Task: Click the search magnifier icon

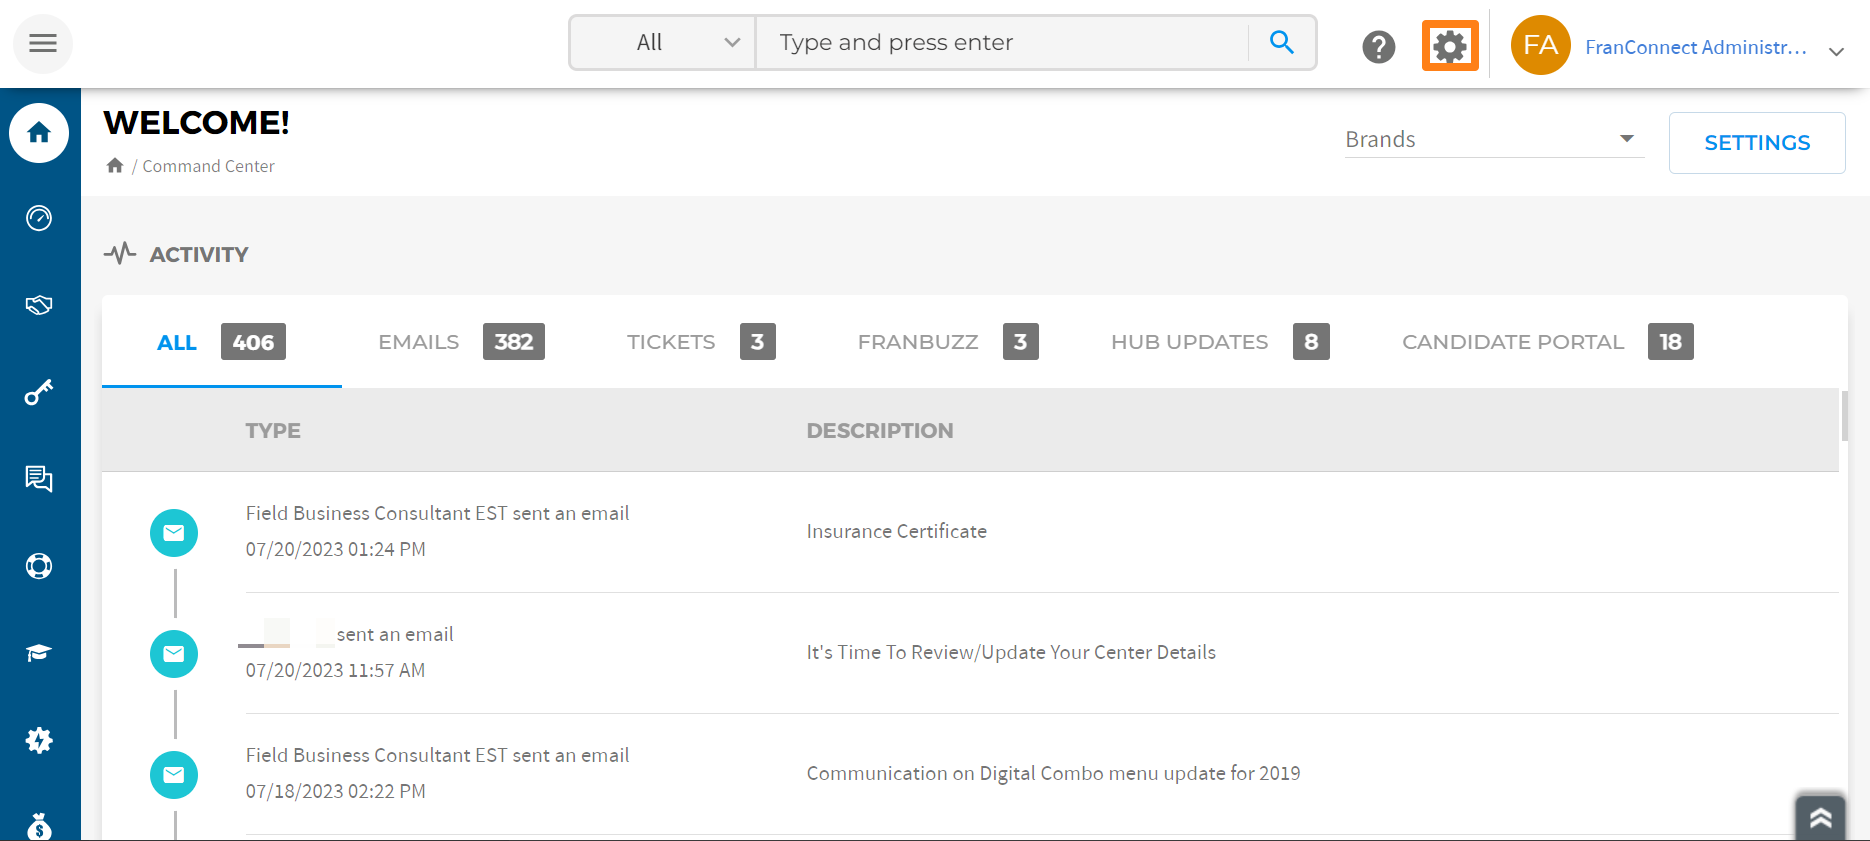Action: (1281, 42)
